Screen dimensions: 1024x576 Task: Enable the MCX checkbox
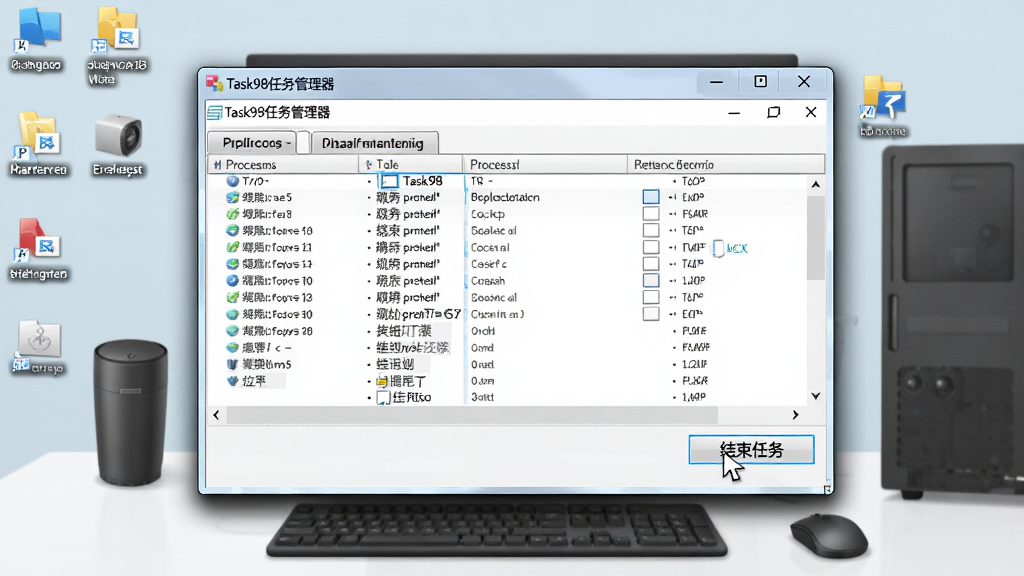pyautogui.click(x=718, y=248)
